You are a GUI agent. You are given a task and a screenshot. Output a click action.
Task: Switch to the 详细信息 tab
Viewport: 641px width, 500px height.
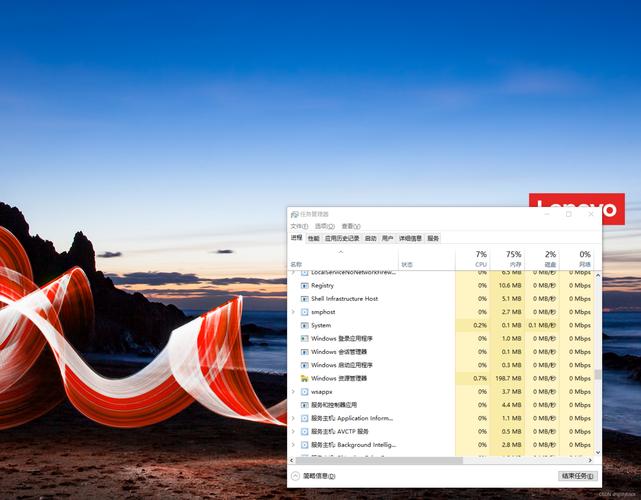pyautogui.click(x=410, y=238)
